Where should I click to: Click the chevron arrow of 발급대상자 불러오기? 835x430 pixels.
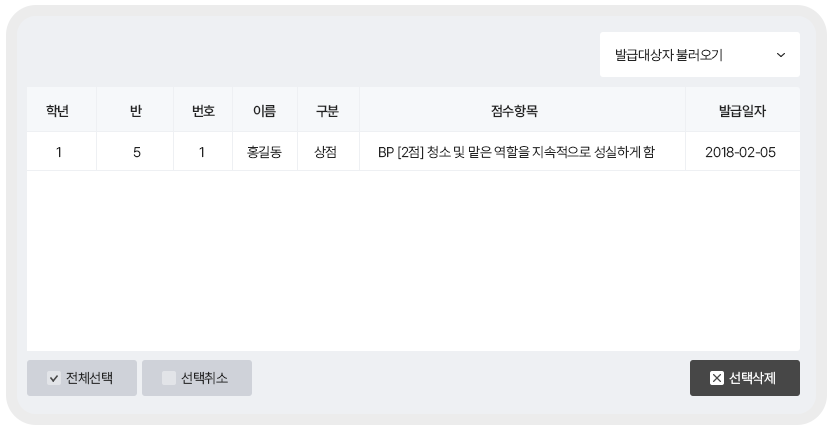point(781,55)
